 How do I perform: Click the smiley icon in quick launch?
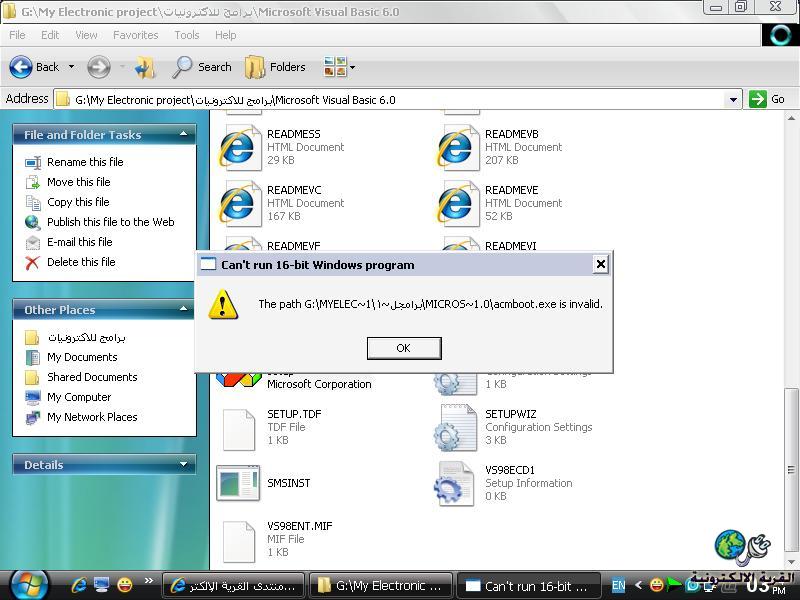(x=125, y=585)
